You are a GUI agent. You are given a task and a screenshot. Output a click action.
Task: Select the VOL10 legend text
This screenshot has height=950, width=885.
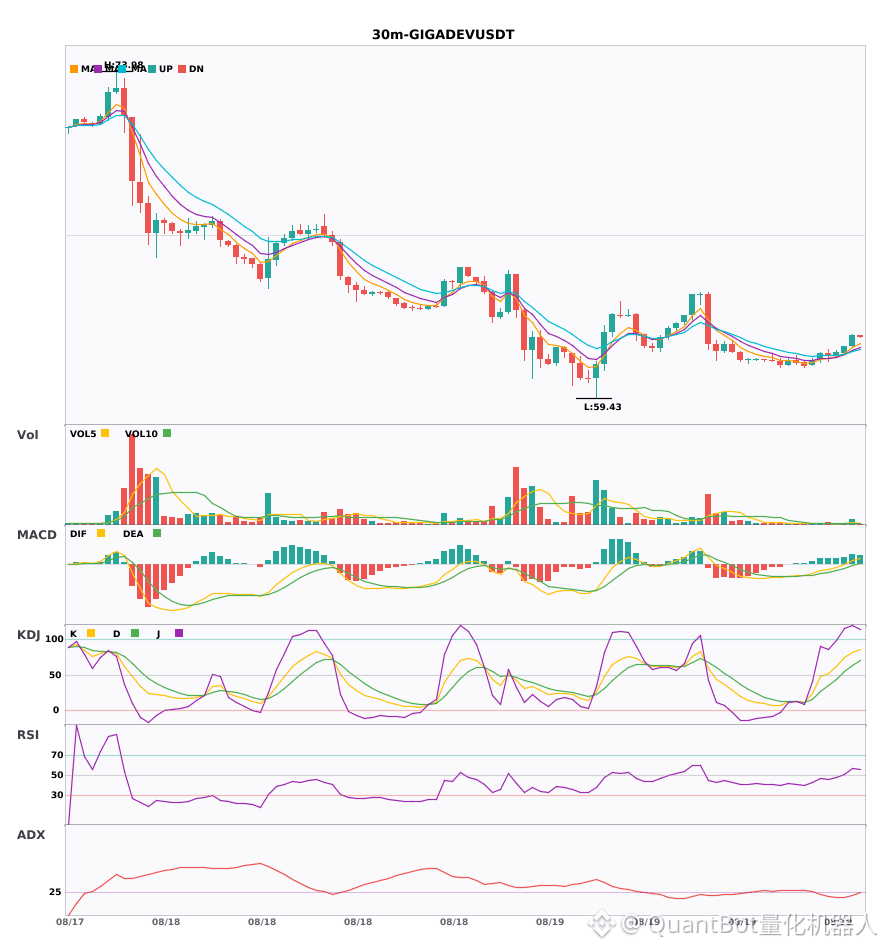pos(141,434)
